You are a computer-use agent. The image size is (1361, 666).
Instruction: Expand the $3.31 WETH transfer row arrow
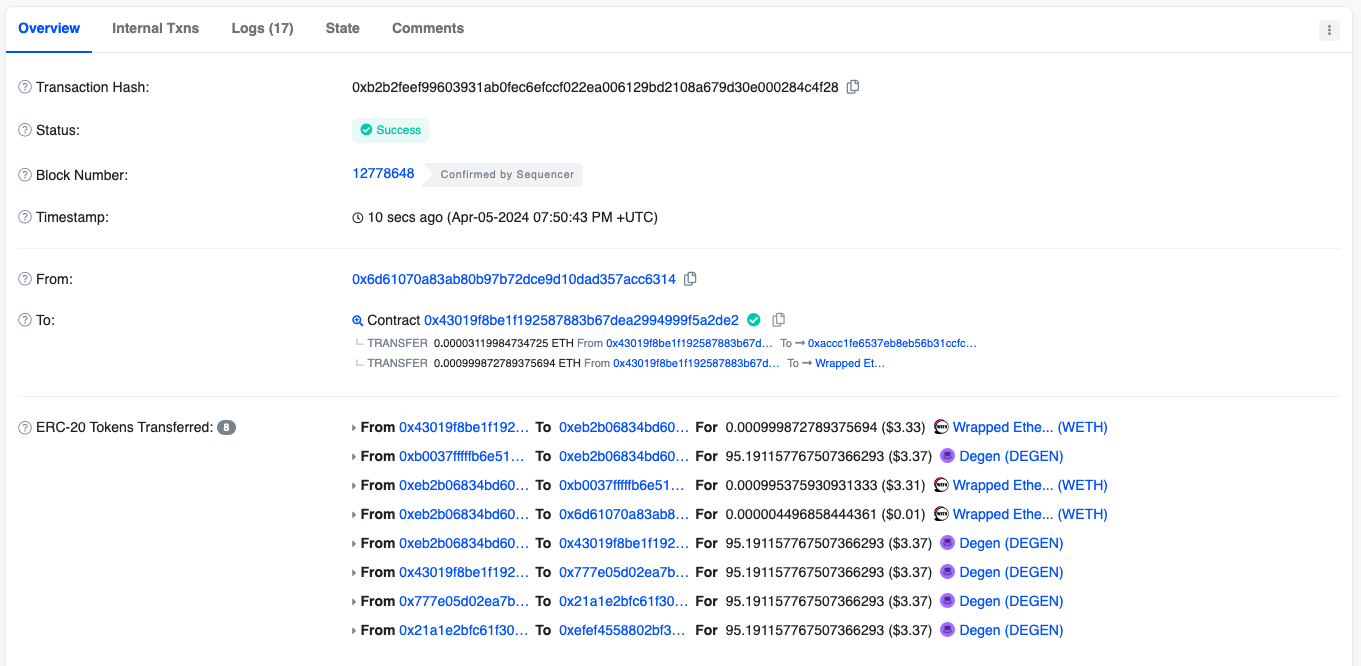354,486
